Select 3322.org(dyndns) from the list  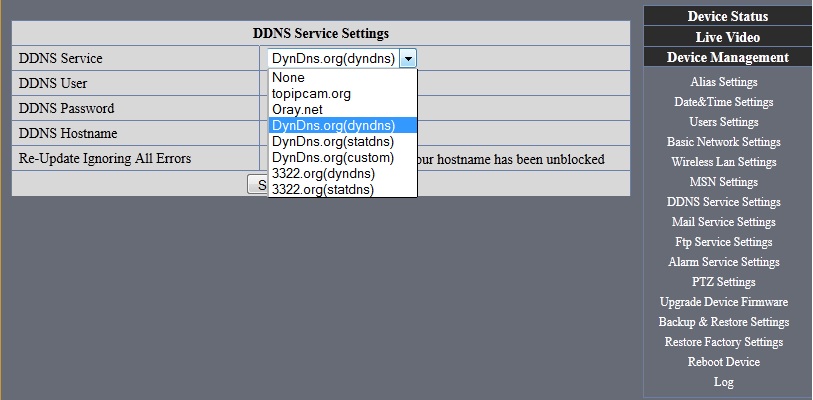coord(342,173)
